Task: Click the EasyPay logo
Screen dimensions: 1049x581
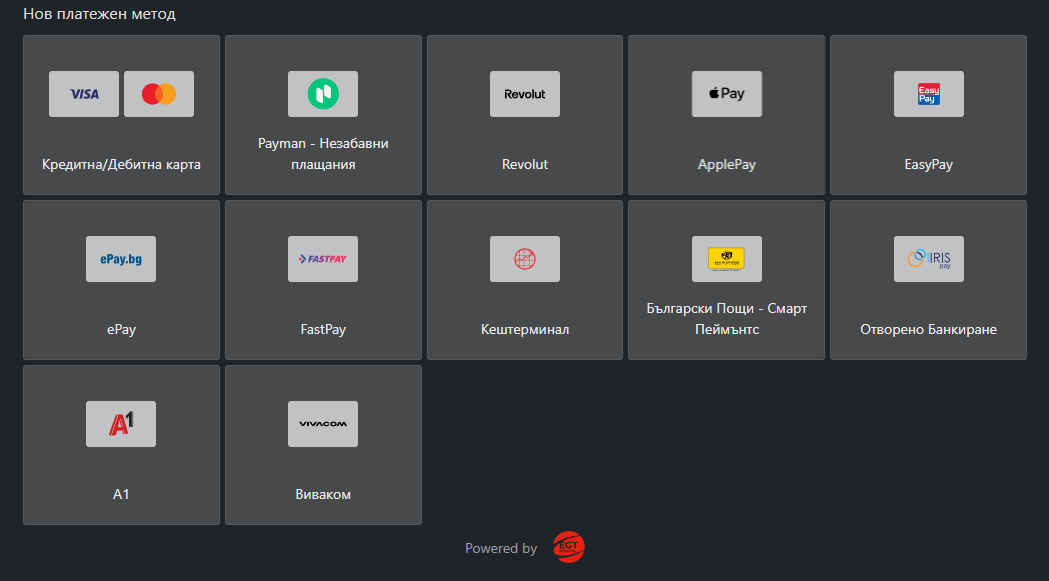Action: click(929, 94)
